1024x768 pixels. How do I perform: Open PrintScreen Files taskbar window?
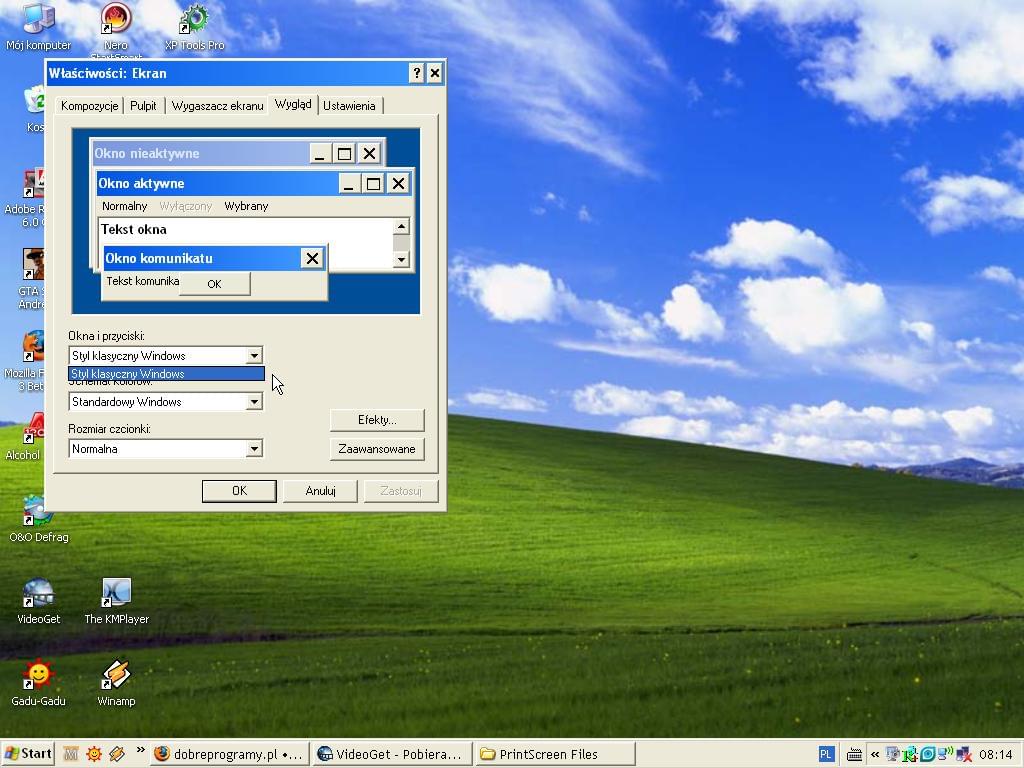click(555, 754)
